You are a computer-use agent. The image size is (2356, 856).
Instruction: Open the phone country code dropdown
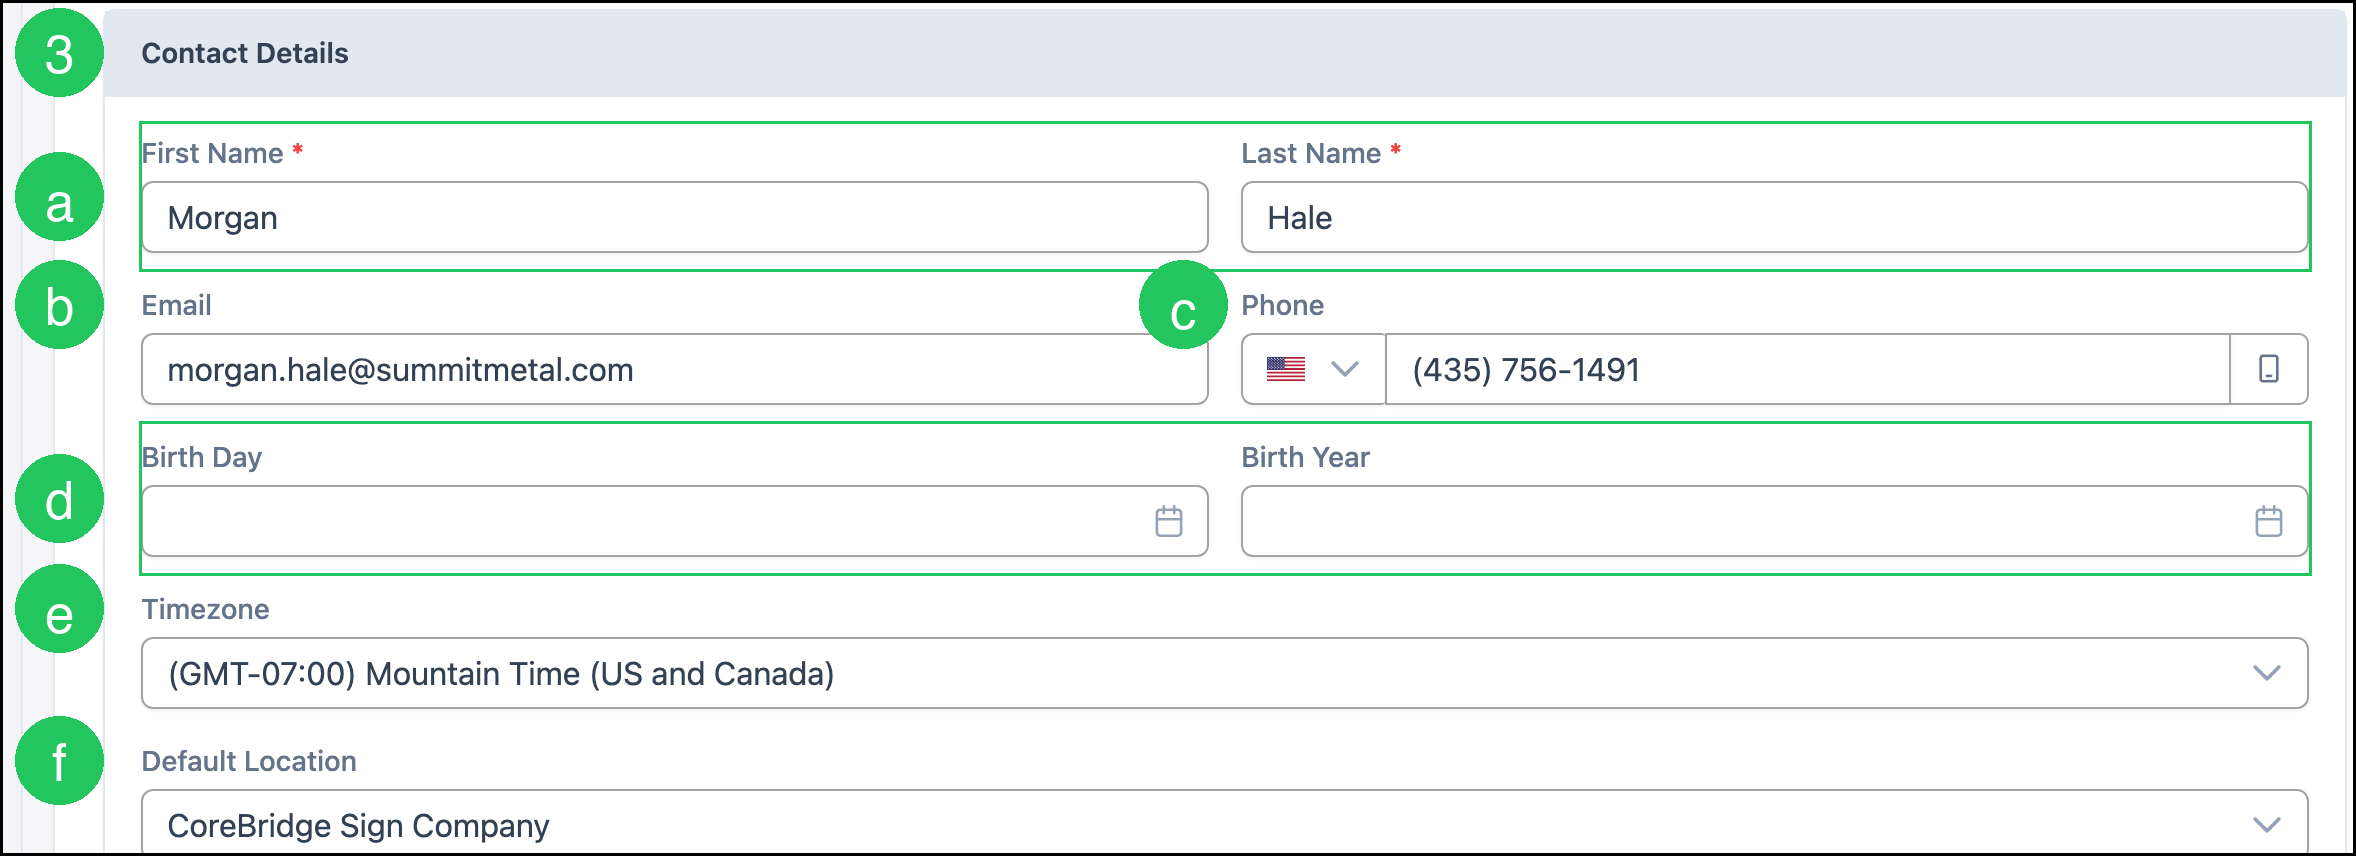tap(1314, 369)
